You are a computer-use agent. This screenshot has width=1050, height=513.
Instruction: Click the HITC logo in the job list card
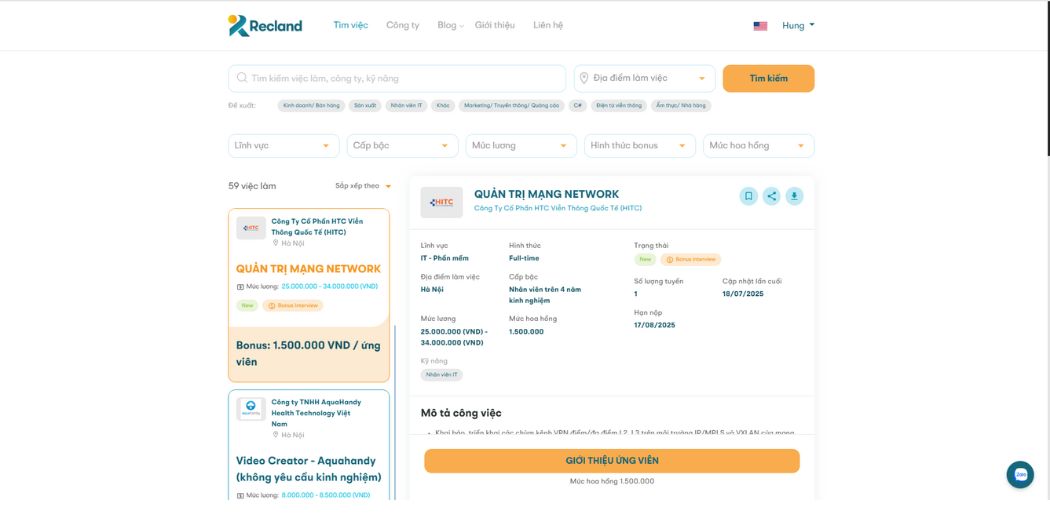click(251, 228)
